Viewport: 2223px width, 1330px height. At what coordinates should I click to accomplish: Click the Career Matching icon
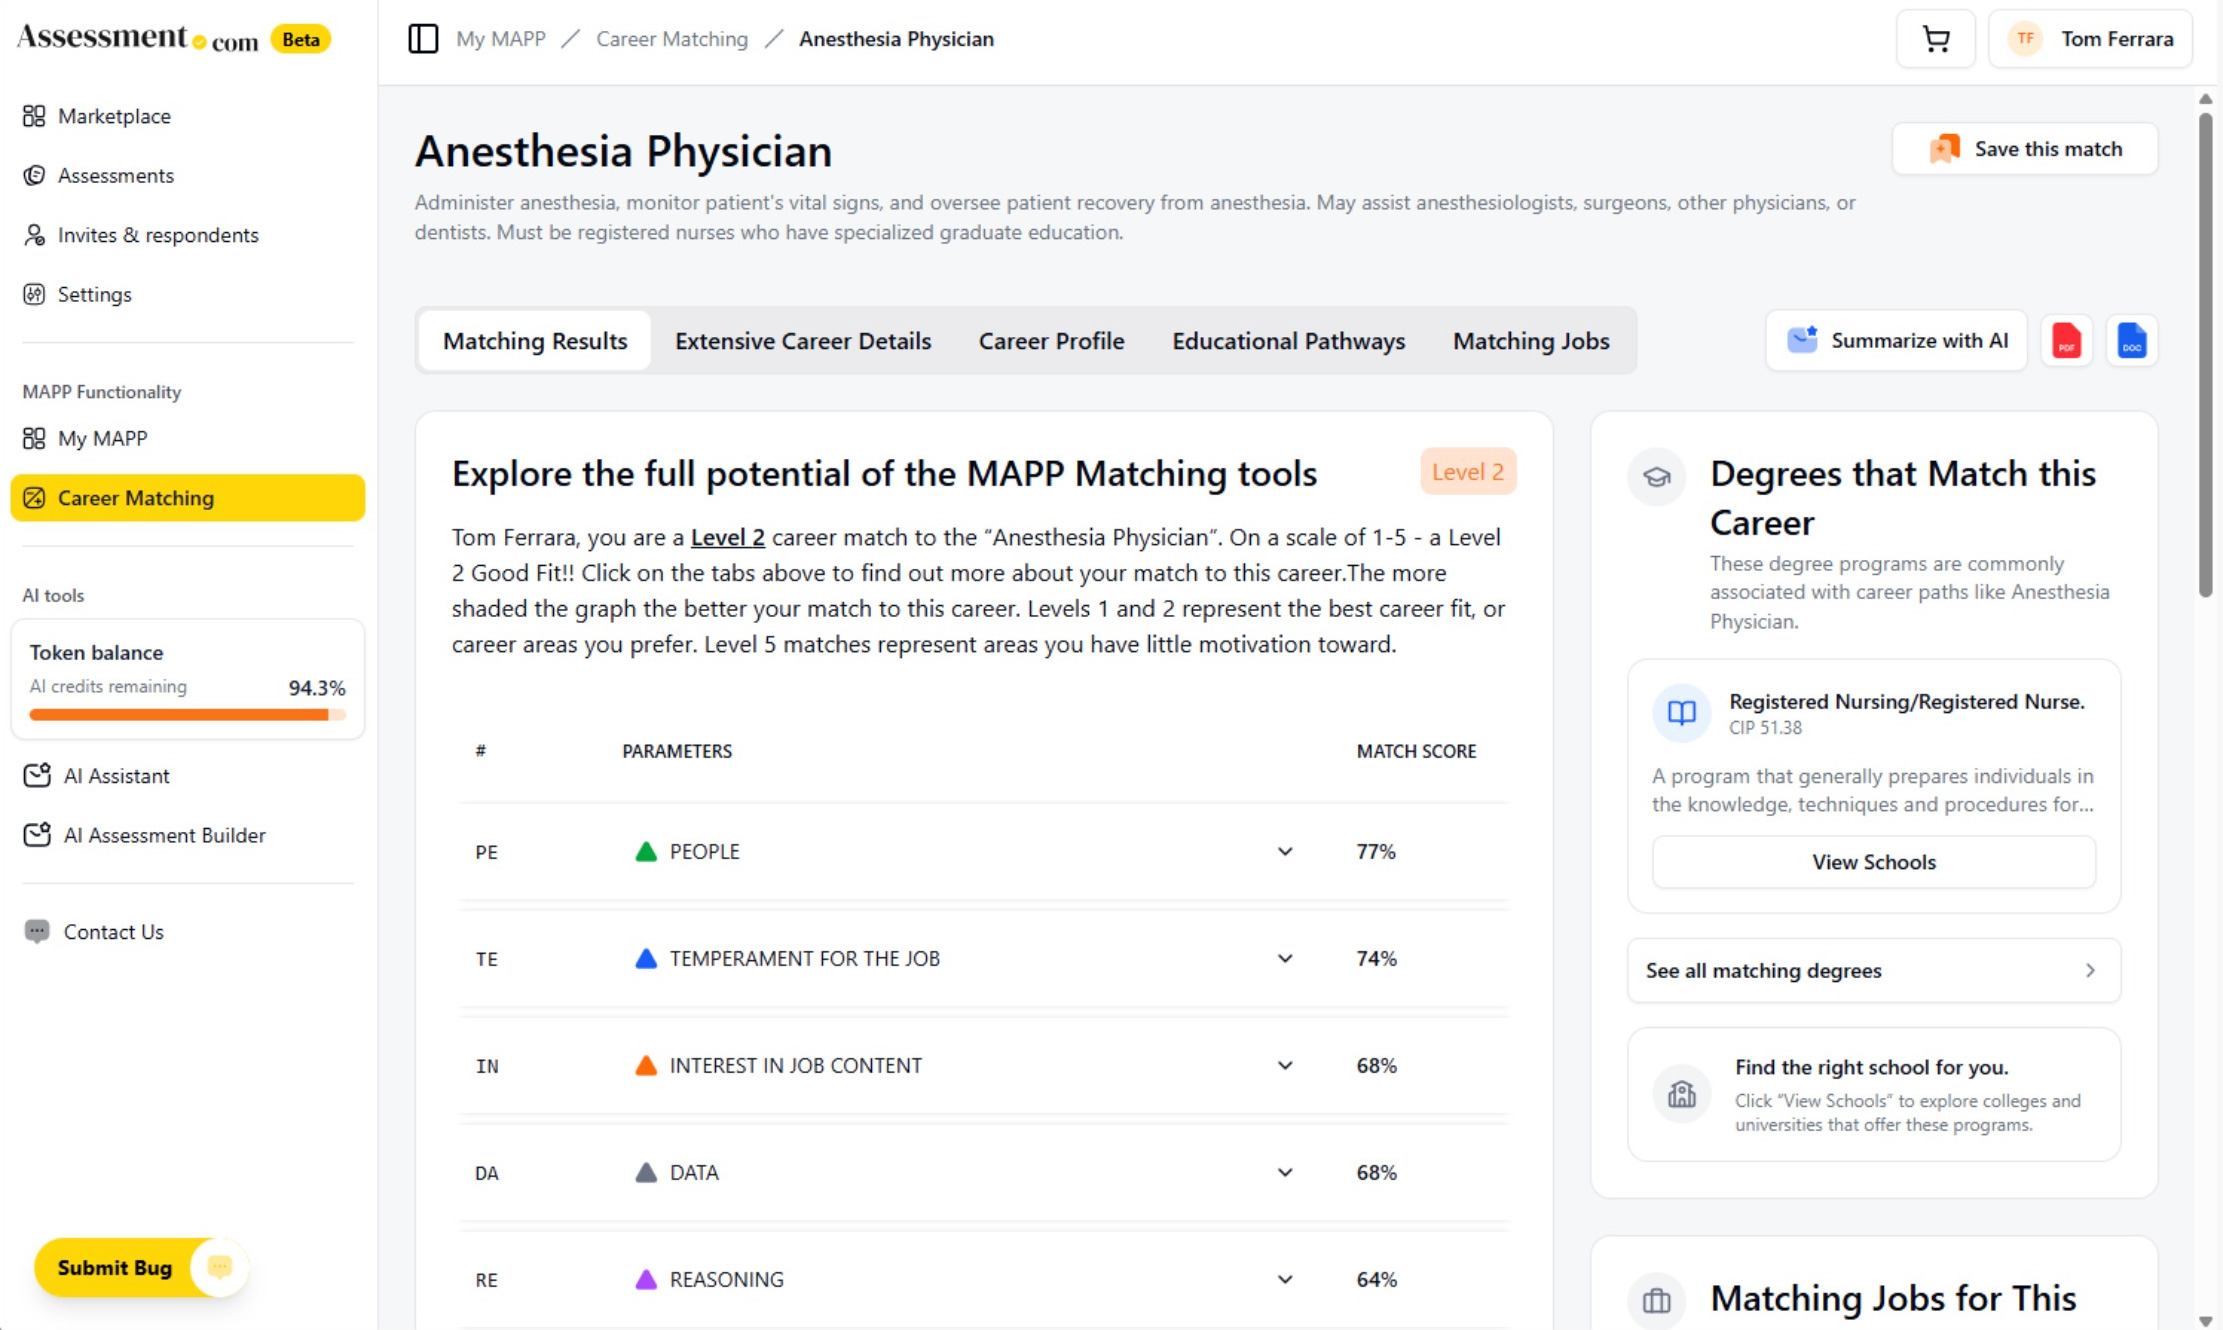(34, 498)
